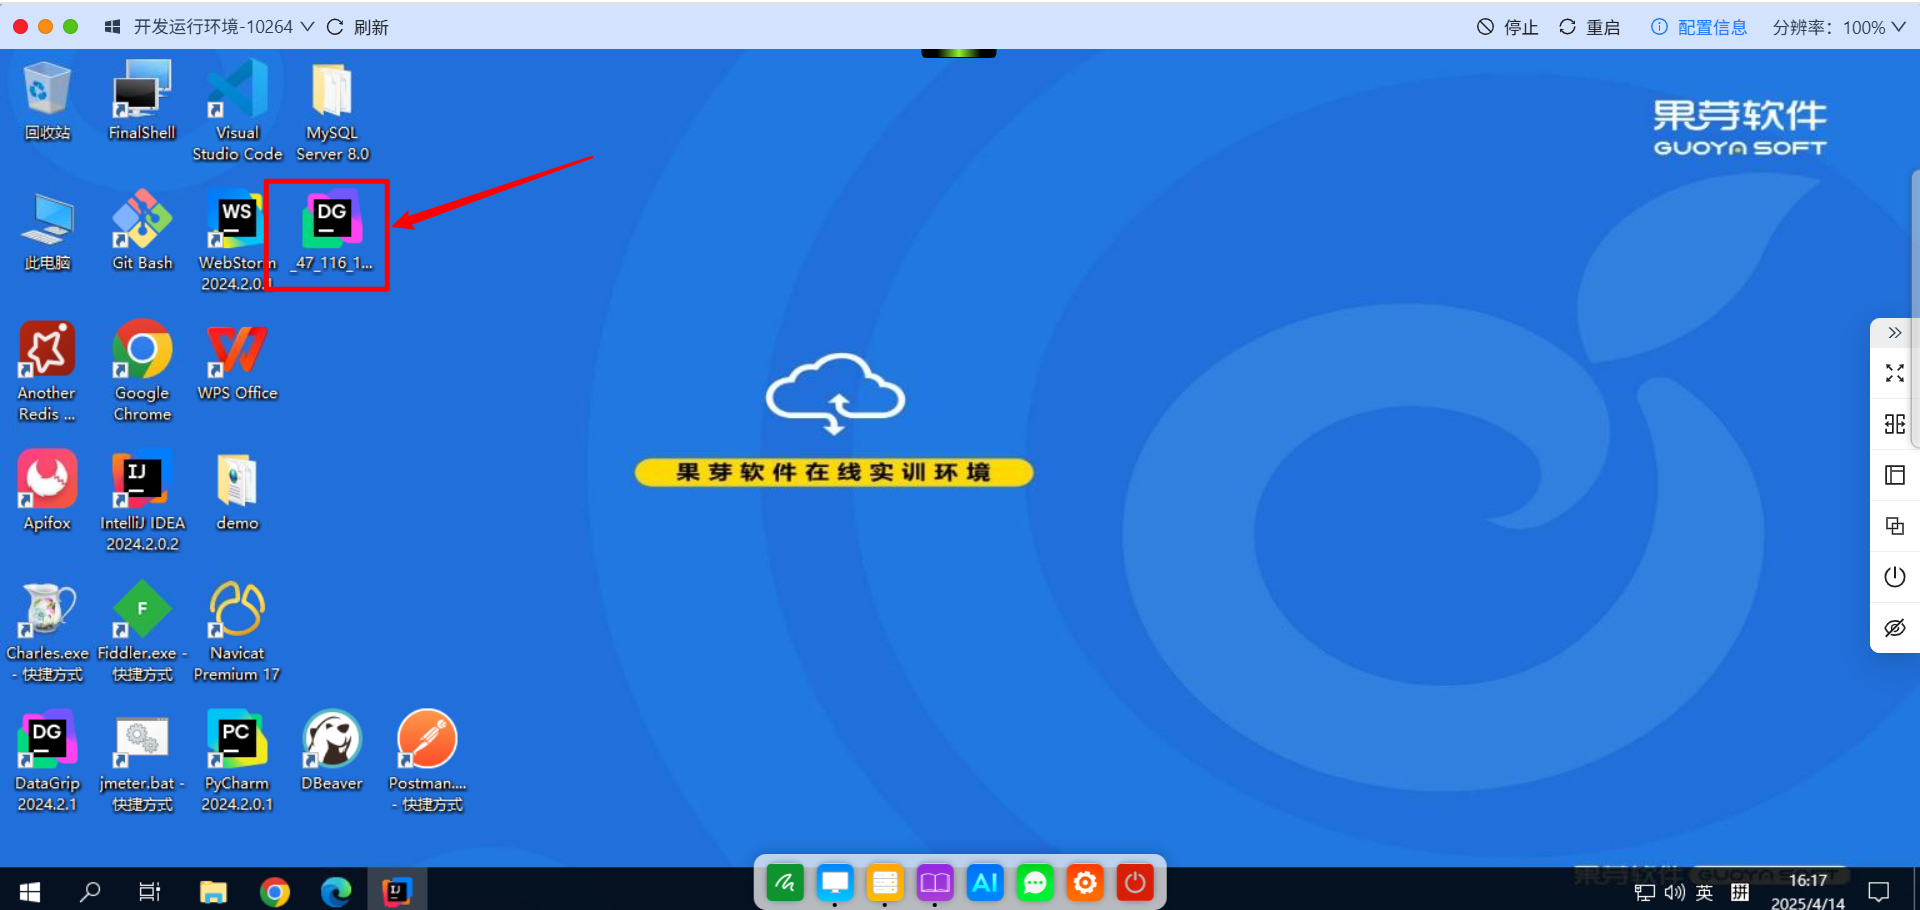Click the power icon in right side panel

[x=1895, y=577]
